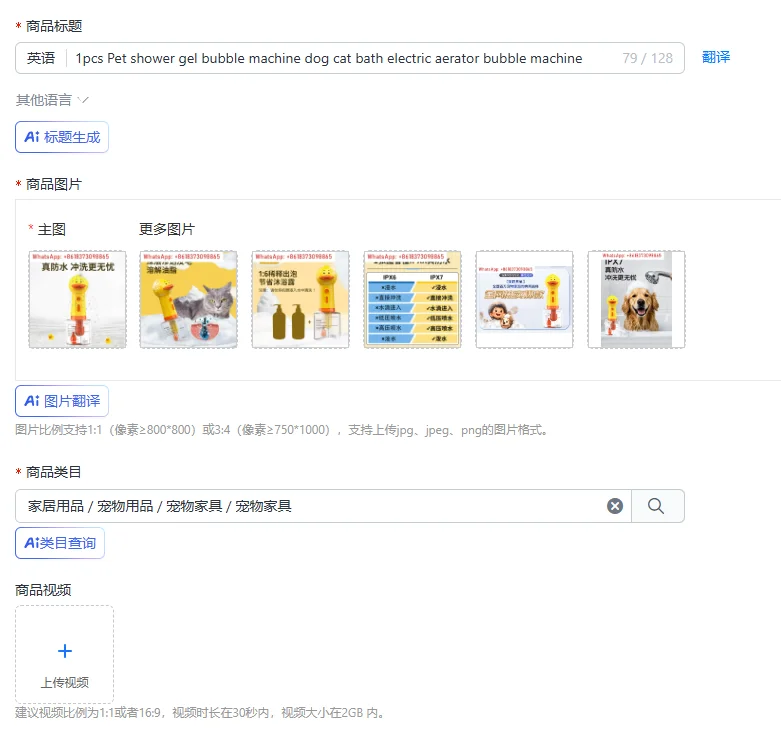Click the image ratio hint text below 图片翻译
The height and width of the screenshot is (752, 781).
click(282, 430)
